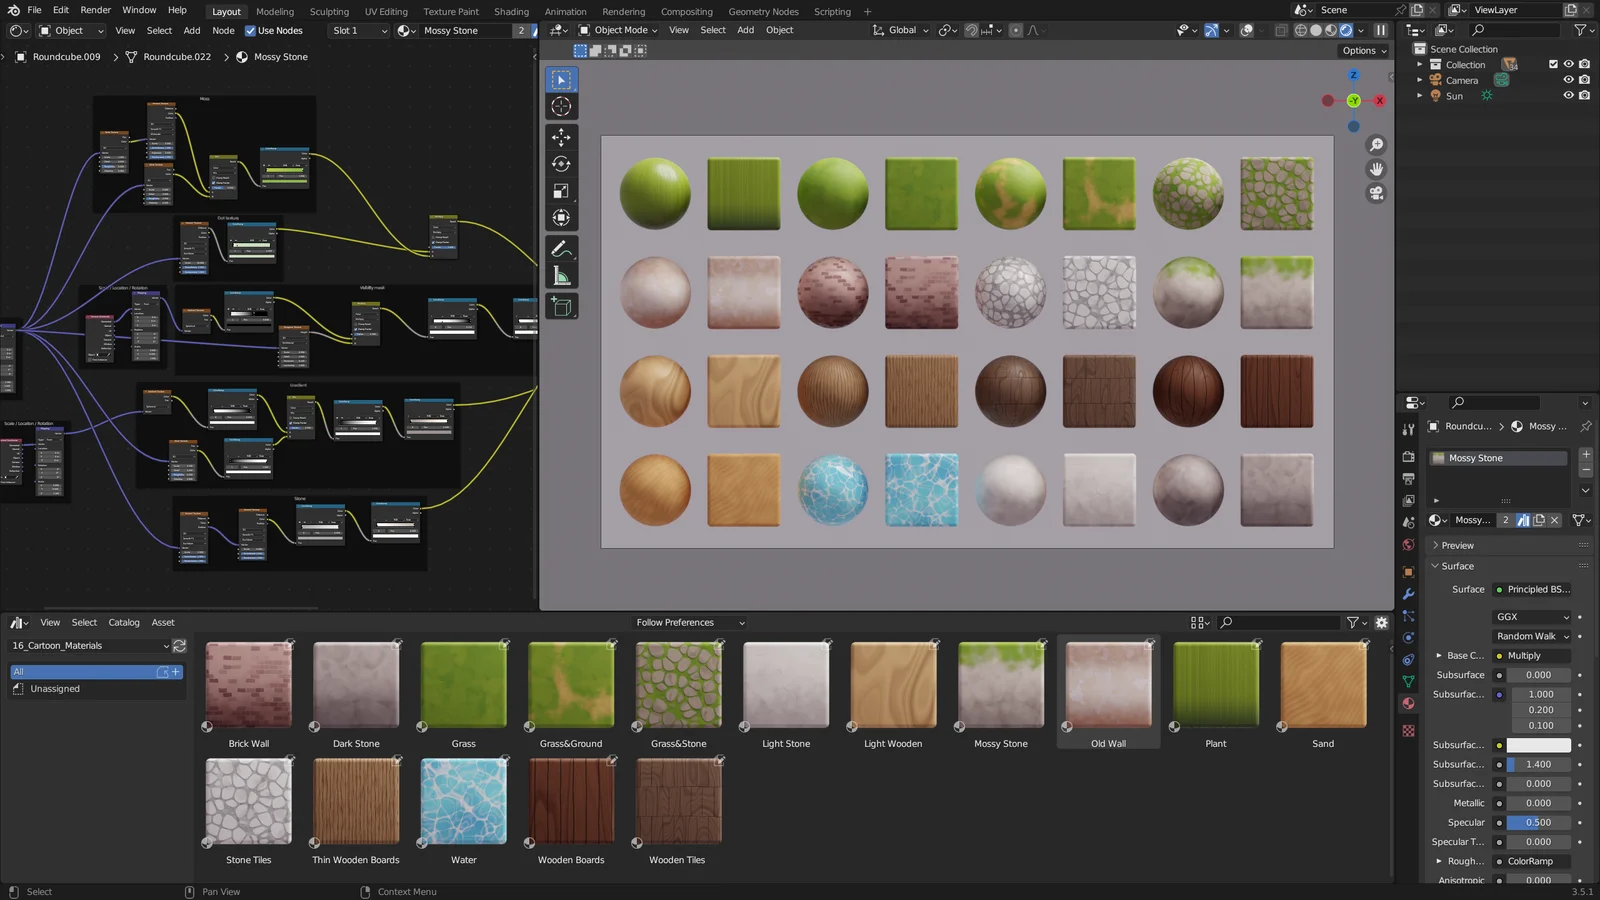The height and width of the screenshot is (900, 1600).
Task: Open the Material Properties tab in Properties editor
Action: 1409,703
